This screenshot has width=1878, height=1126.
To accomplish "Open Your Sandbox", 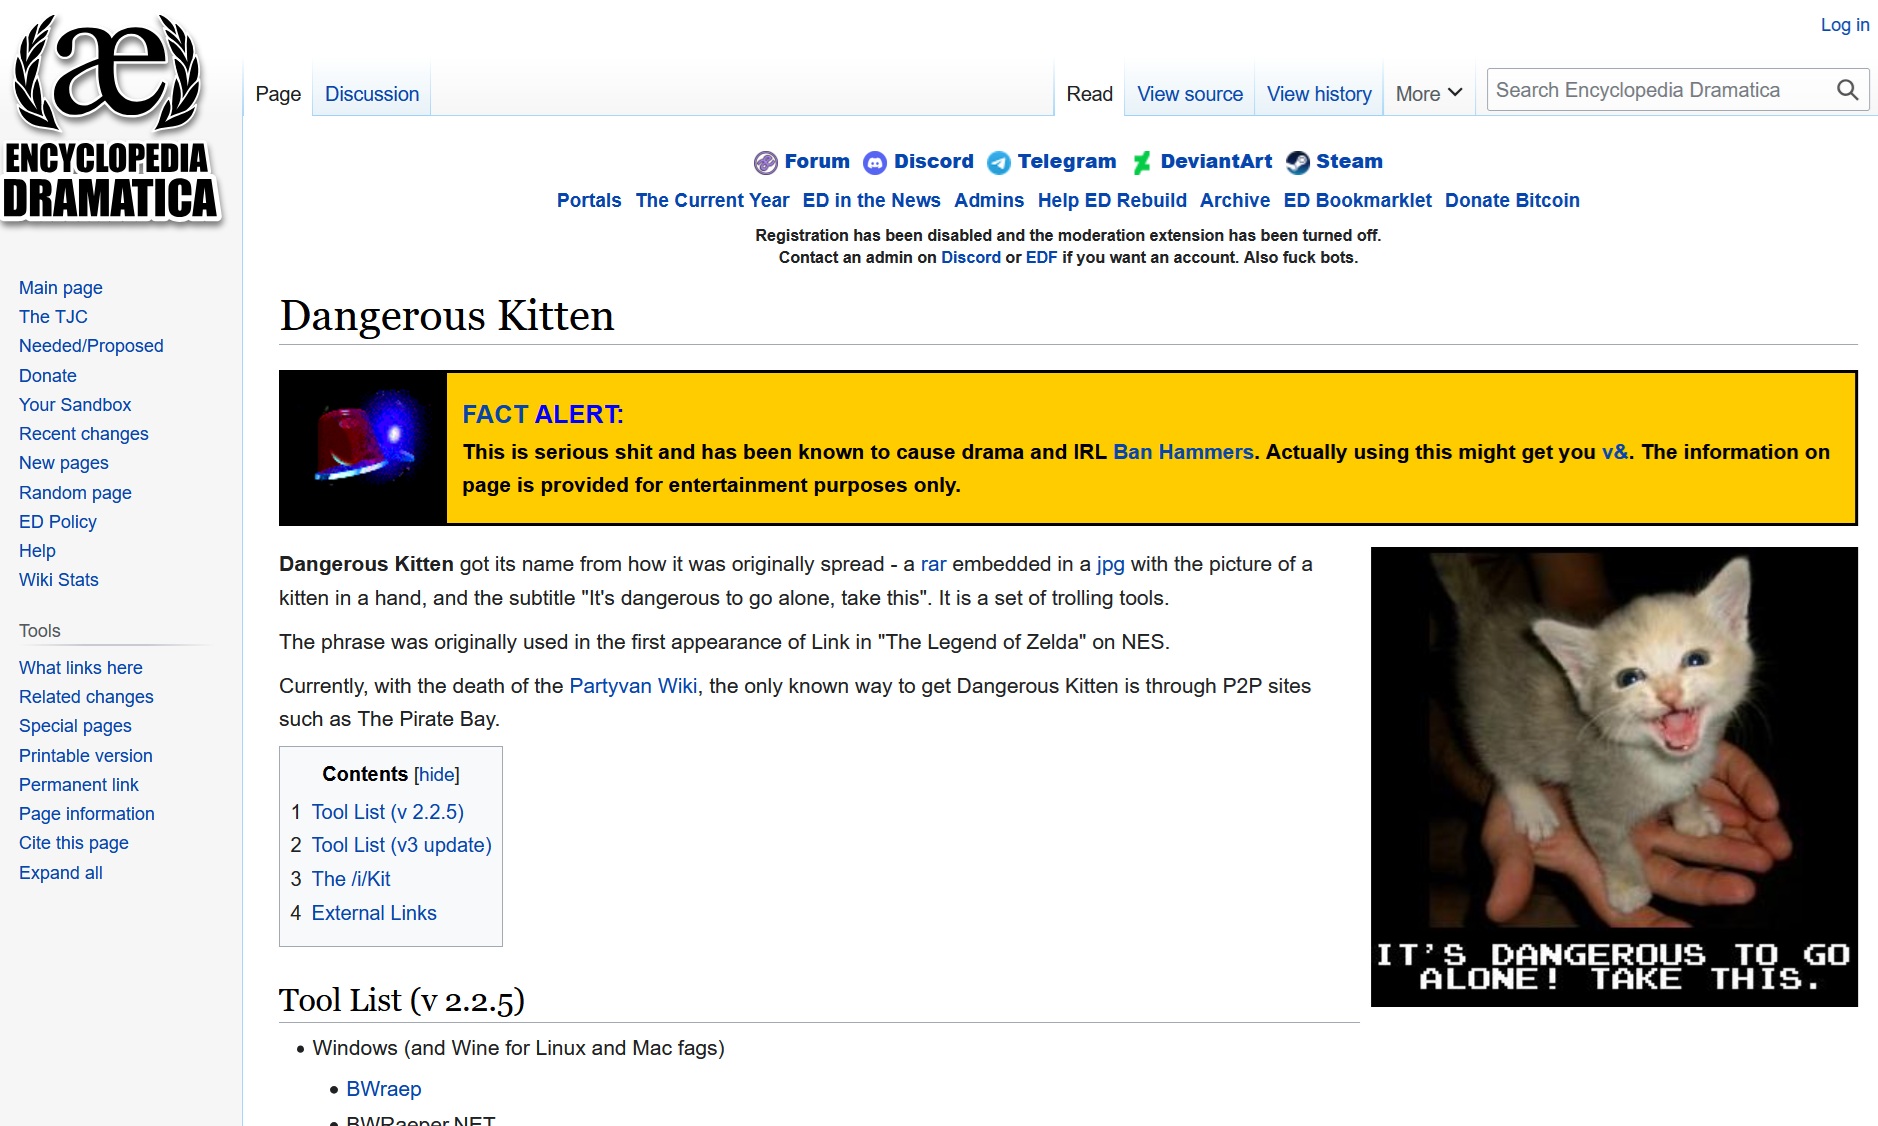I will 75,405.
